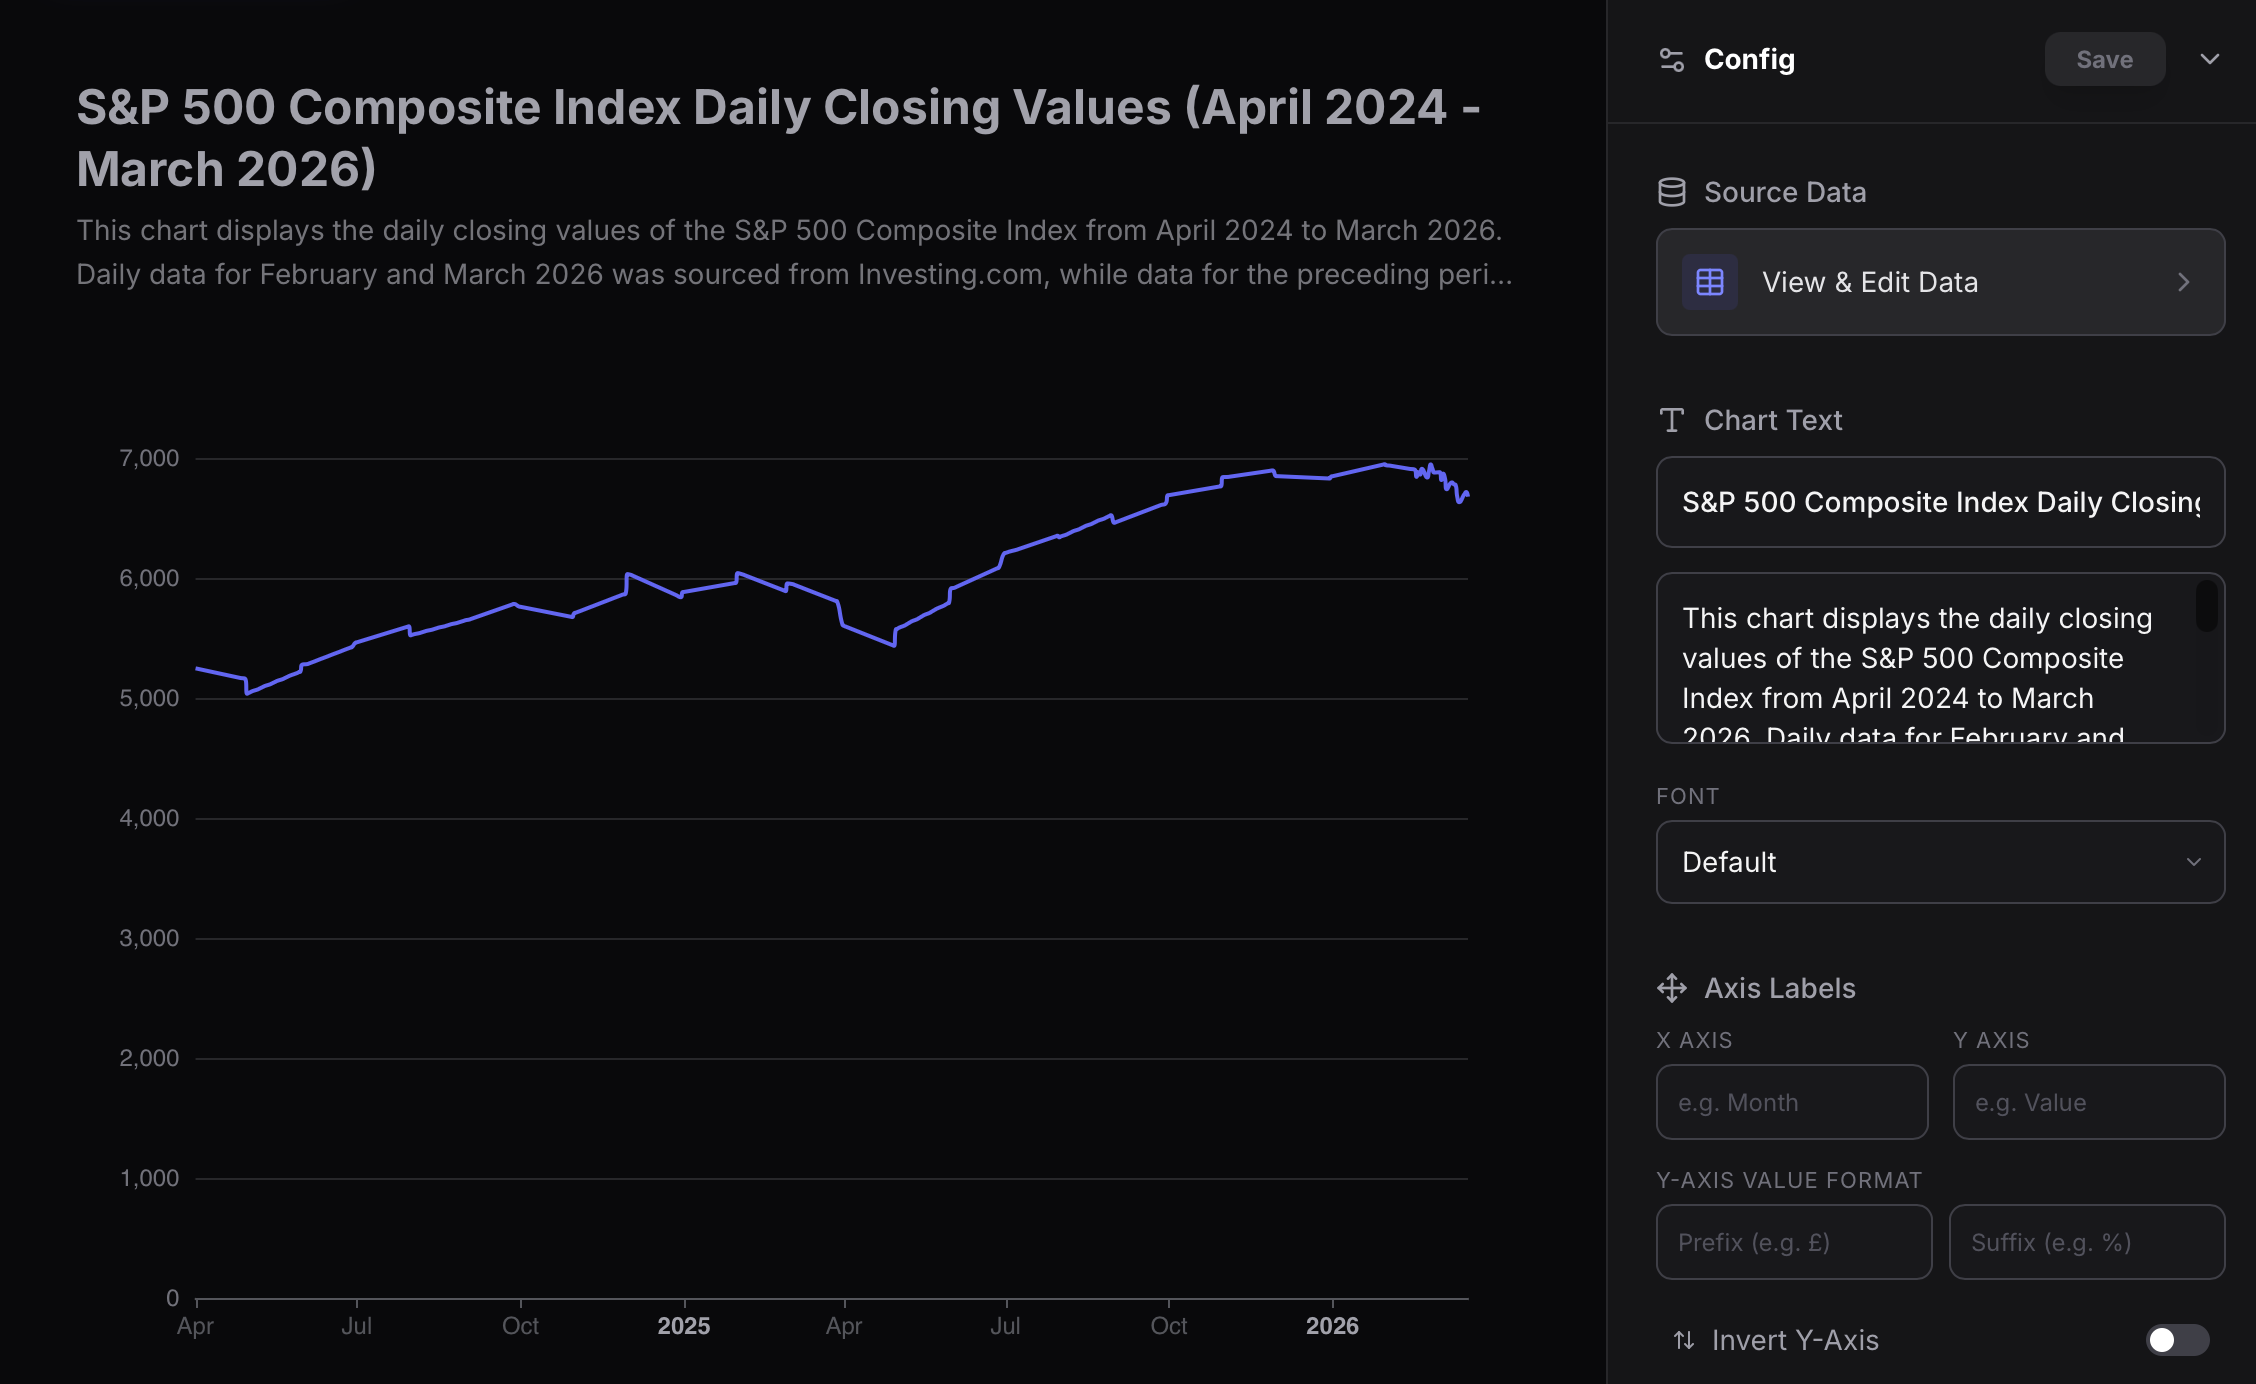Click the Y-axis Suffix field
2256x1384 pixels.
pos(2086,1242)
